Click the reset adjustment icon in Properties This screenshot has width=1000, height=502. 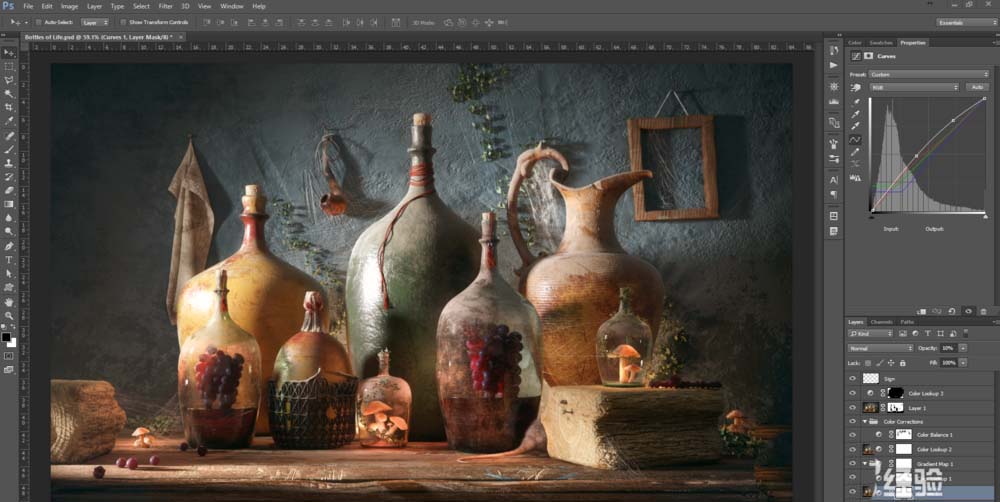click(952, 311)
